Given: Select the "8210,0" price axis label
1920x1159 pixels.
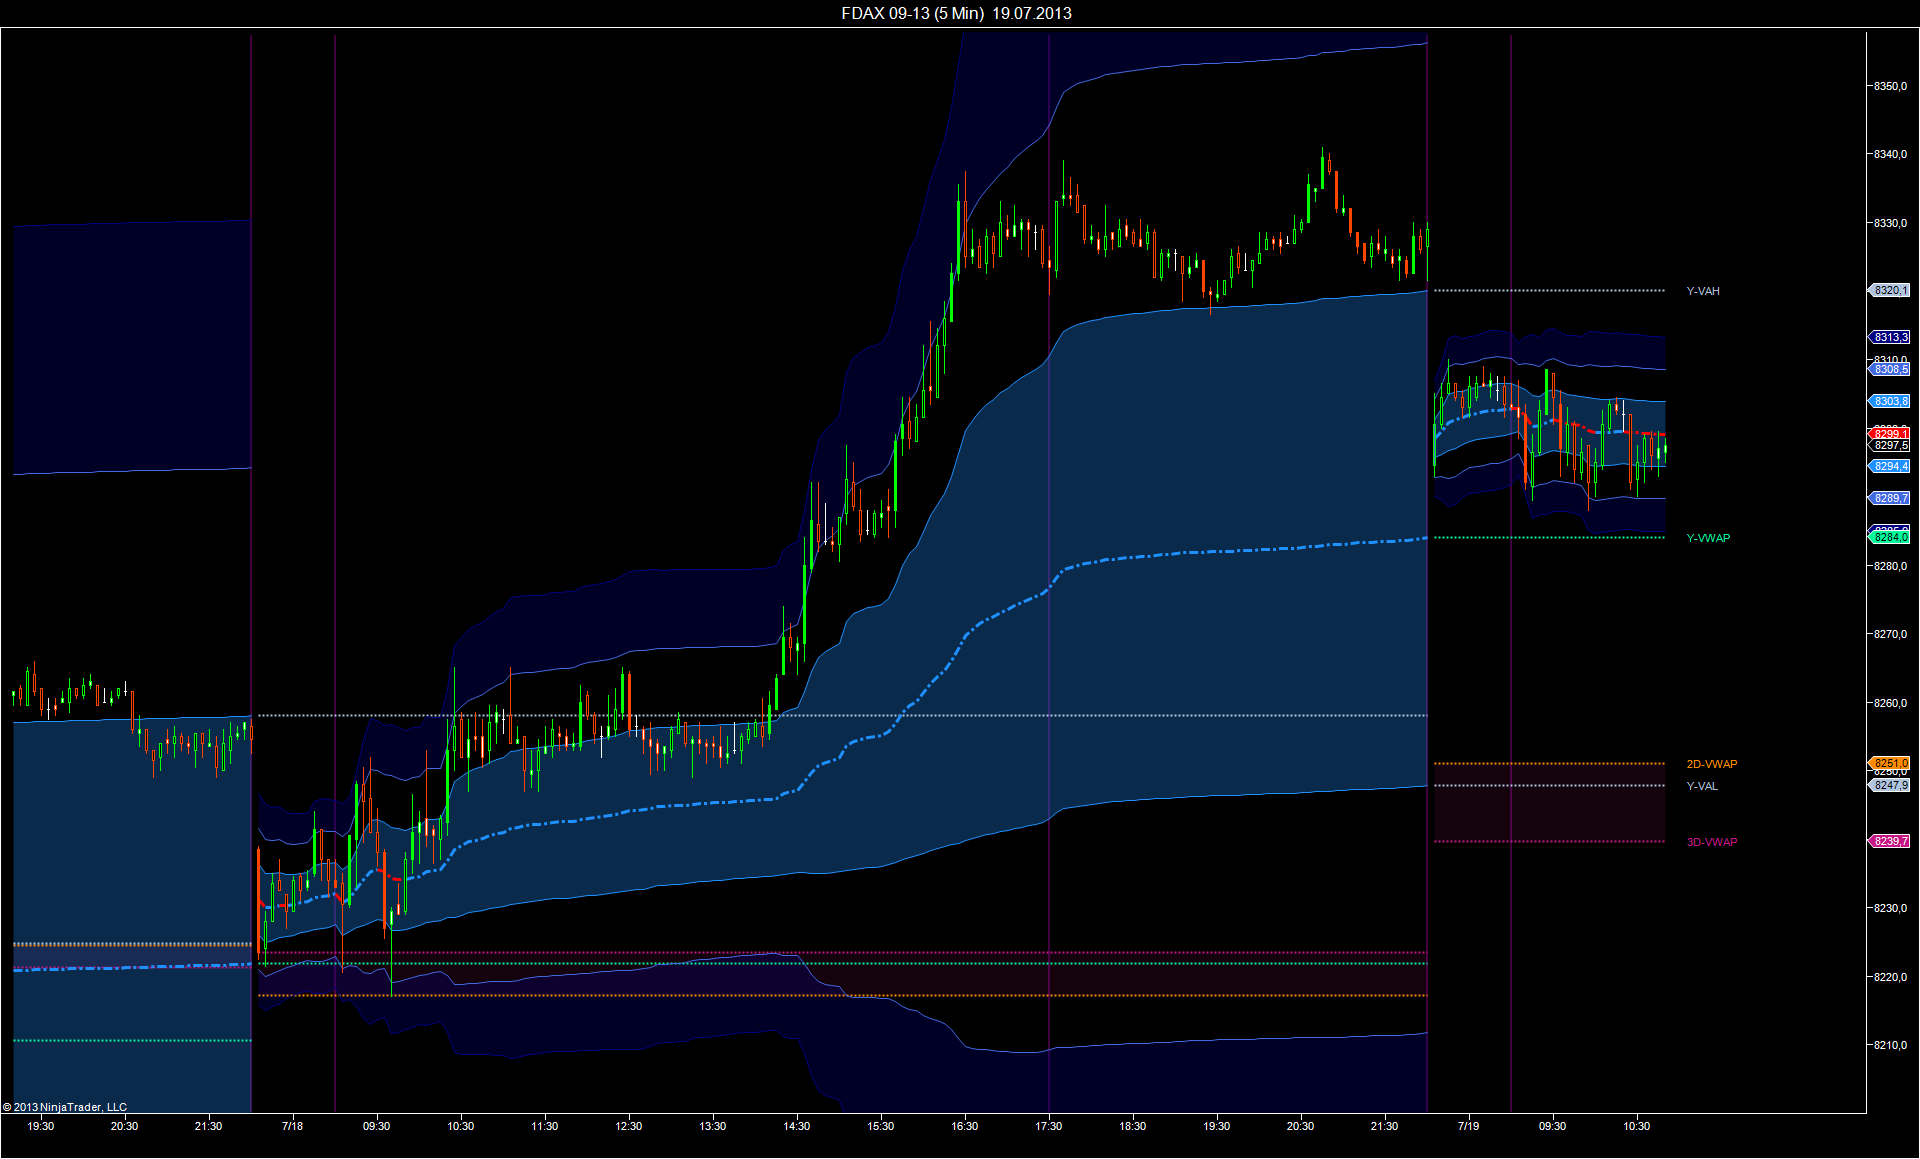Looking at the screenshot, I should [x=1890, y=1045].
